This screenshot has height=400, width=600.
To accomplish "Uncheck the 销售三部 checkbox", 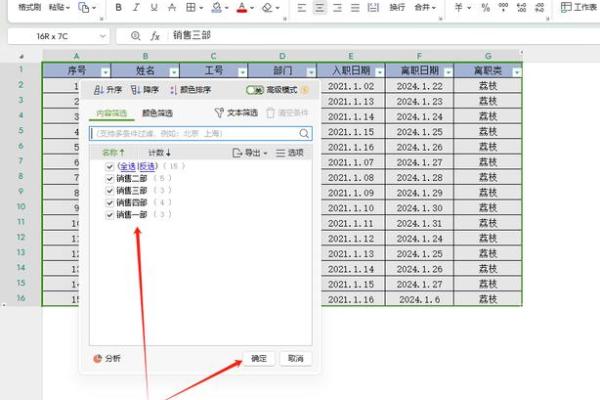I will [109, 191].
